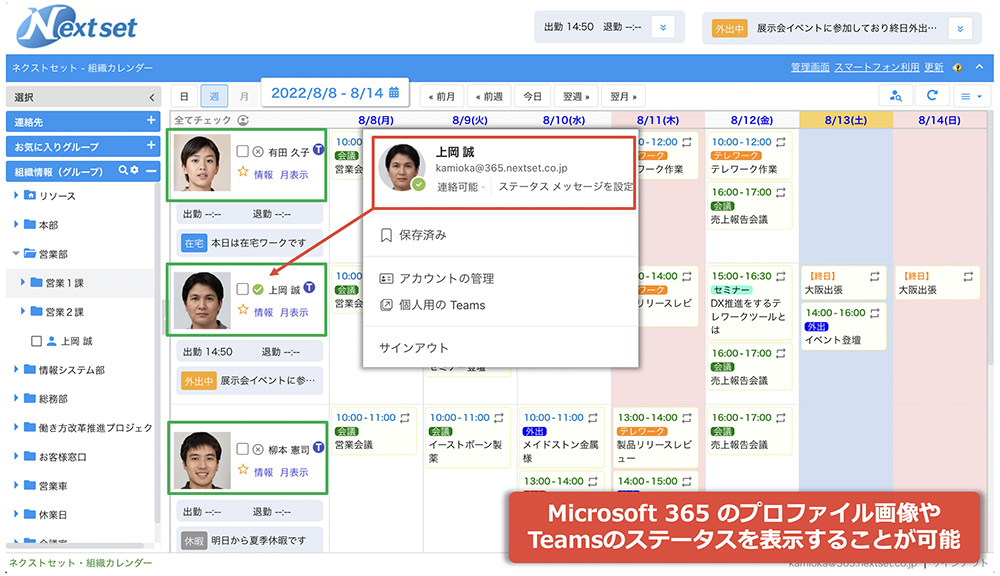
Task: Select the 総務部 folder
Action: point(53,399)
